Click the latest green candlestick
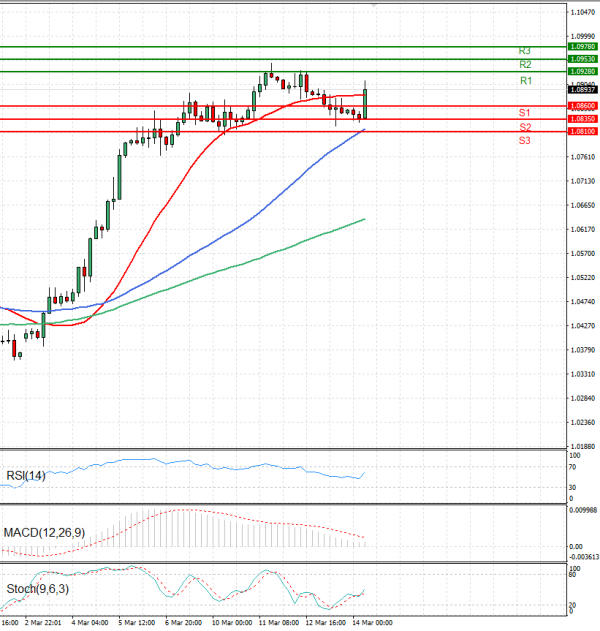 [x=365, y=104]
